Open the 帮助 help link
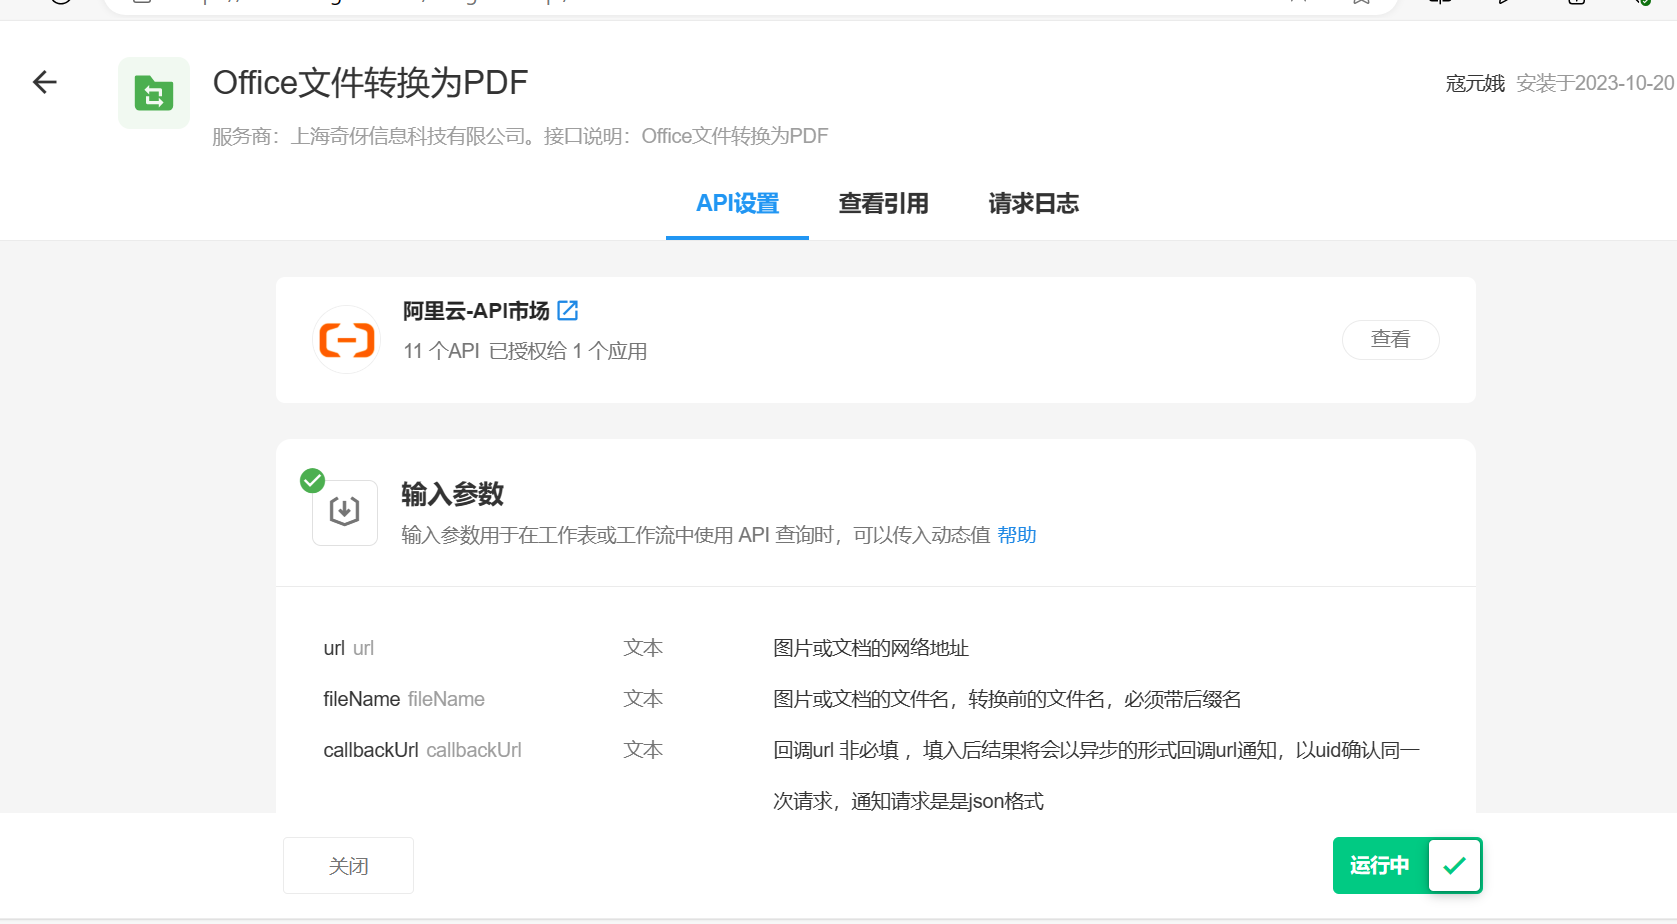The width and height of the screenshot is (1677, 924). [1016, 535]
